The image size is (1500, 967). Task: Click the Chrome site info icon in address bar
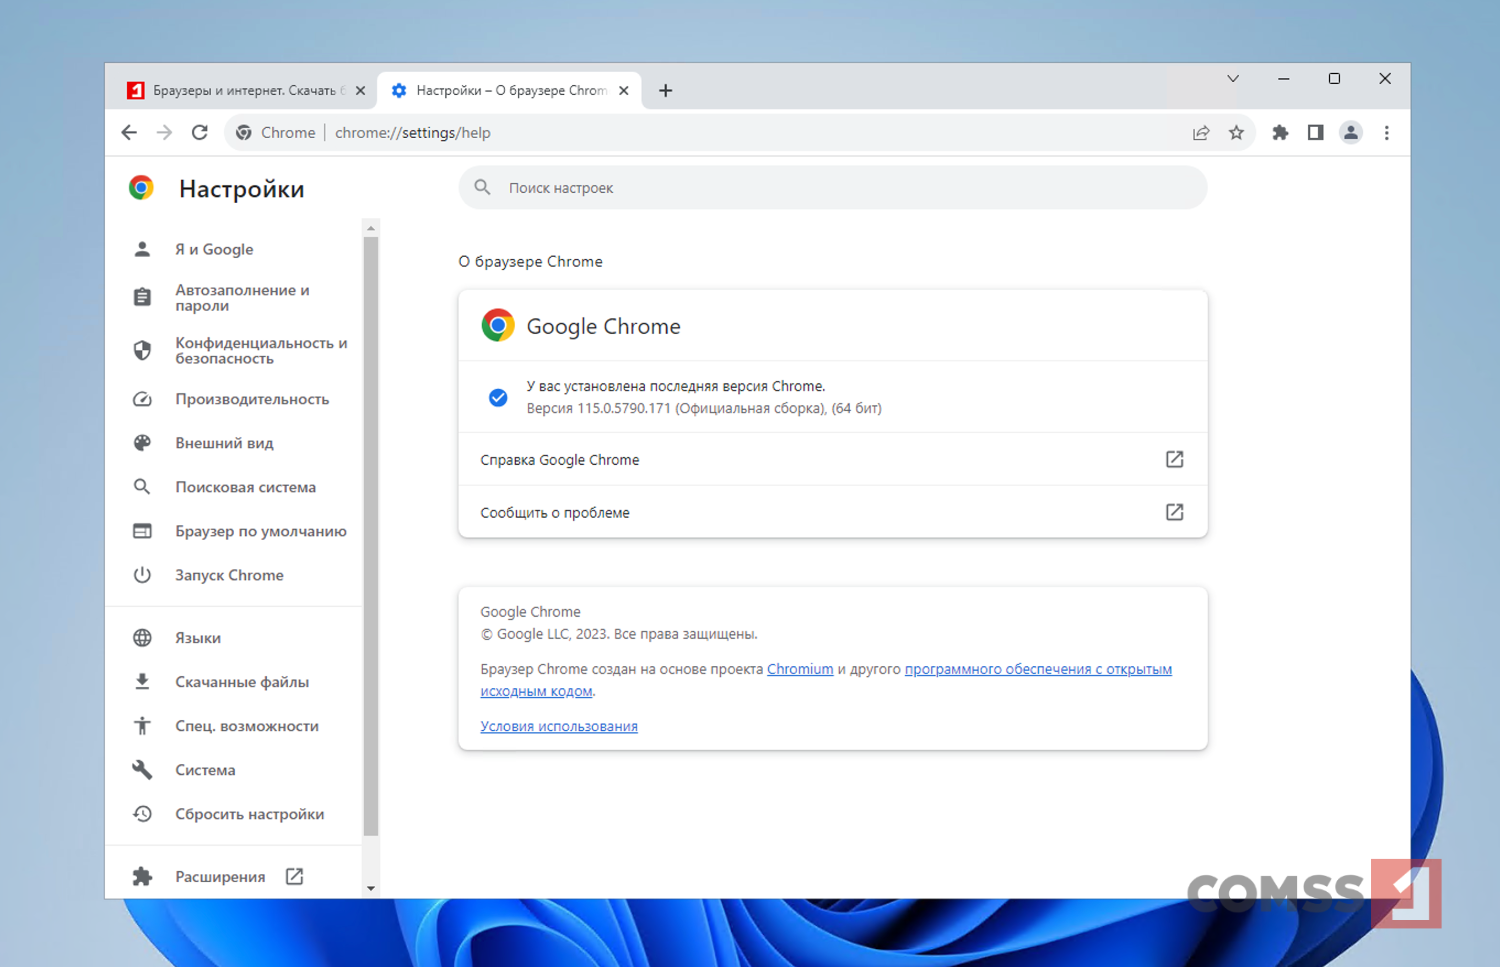click(x=243, y=132)
